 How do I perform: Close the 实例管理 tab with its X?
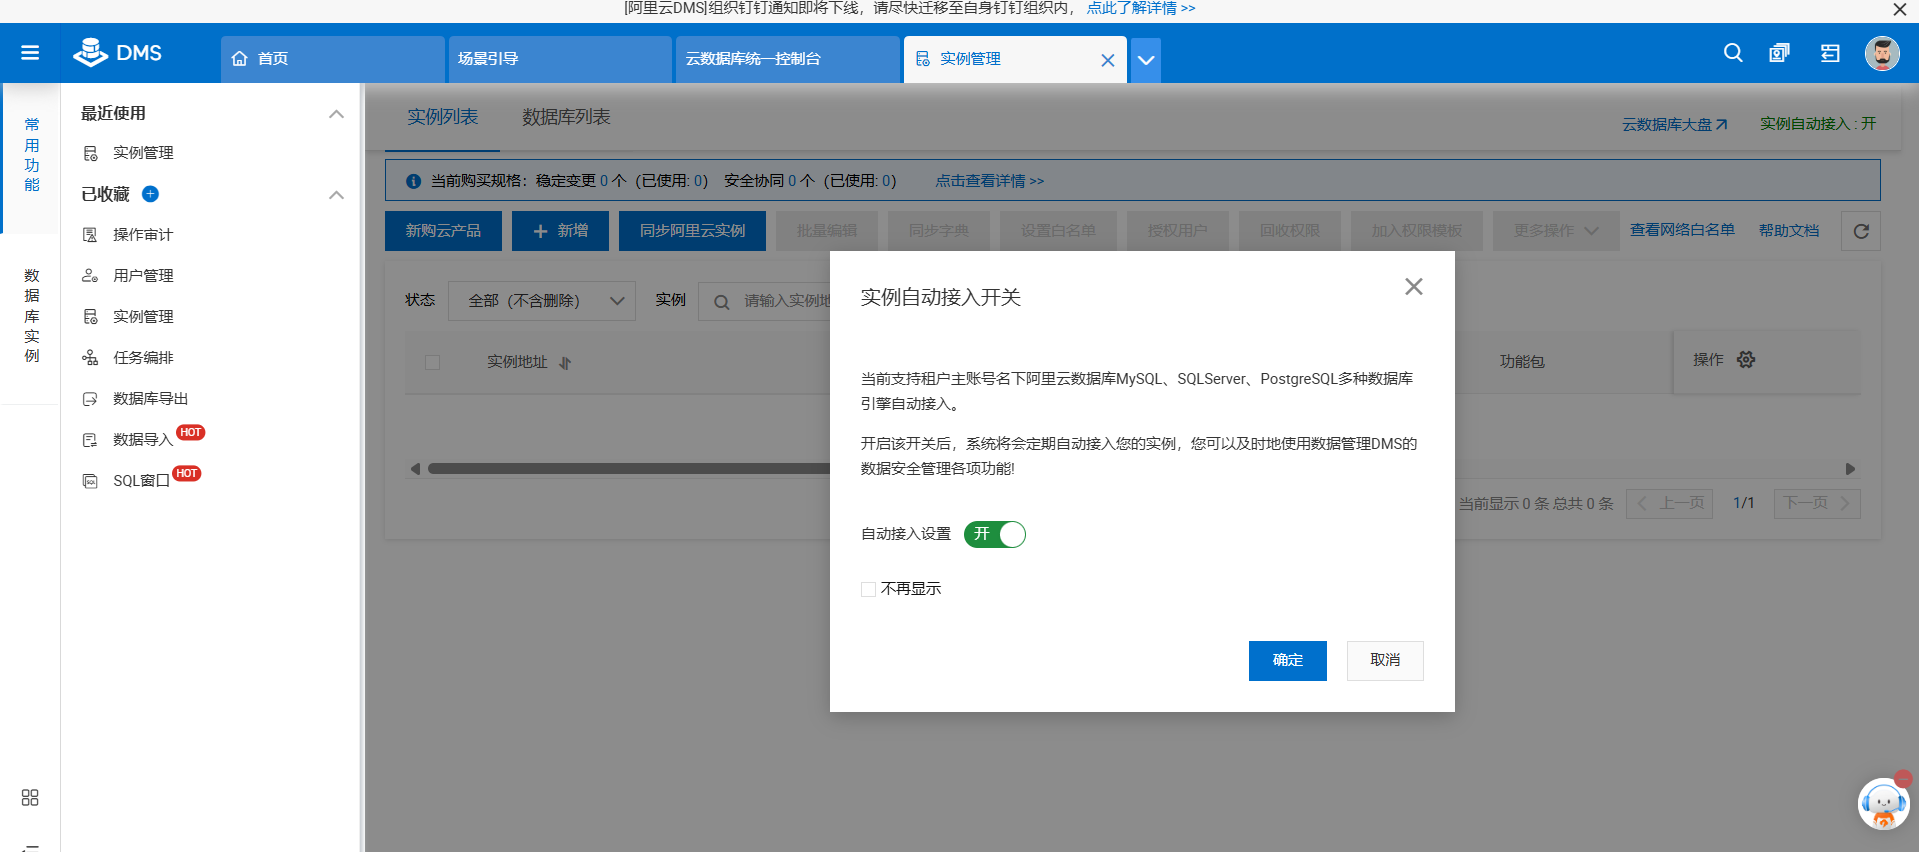[x=1108, y=60]
